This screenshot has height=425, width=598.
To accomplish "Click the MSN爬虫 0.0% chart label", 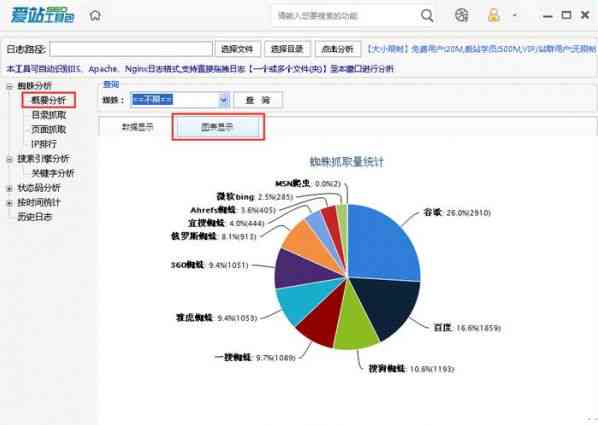I will pyautogui.click(x=308, y=184).
